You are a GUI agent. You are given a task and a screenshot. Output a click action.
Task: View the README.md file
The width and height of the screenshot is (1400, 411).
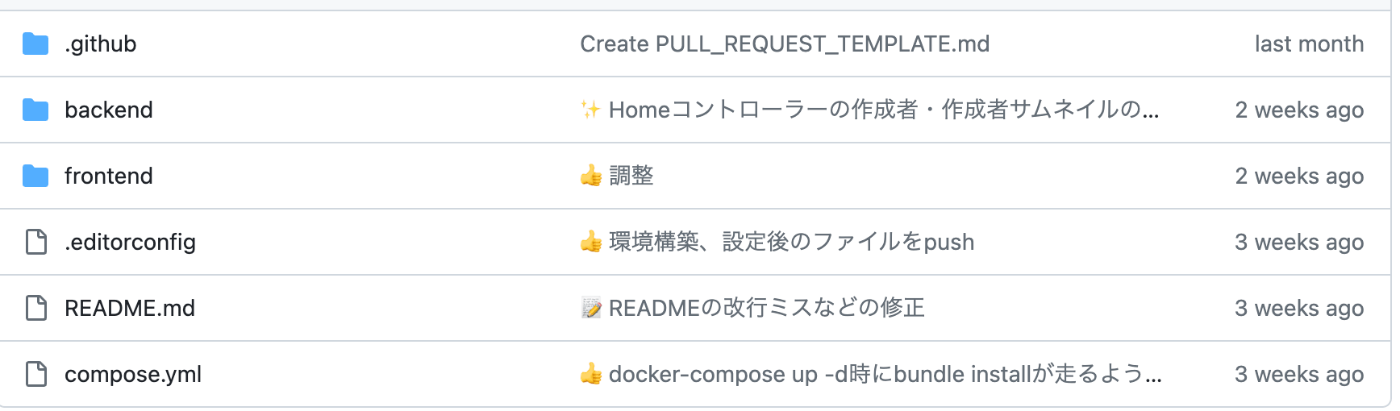pyautogui.click(x=130, y=308)
